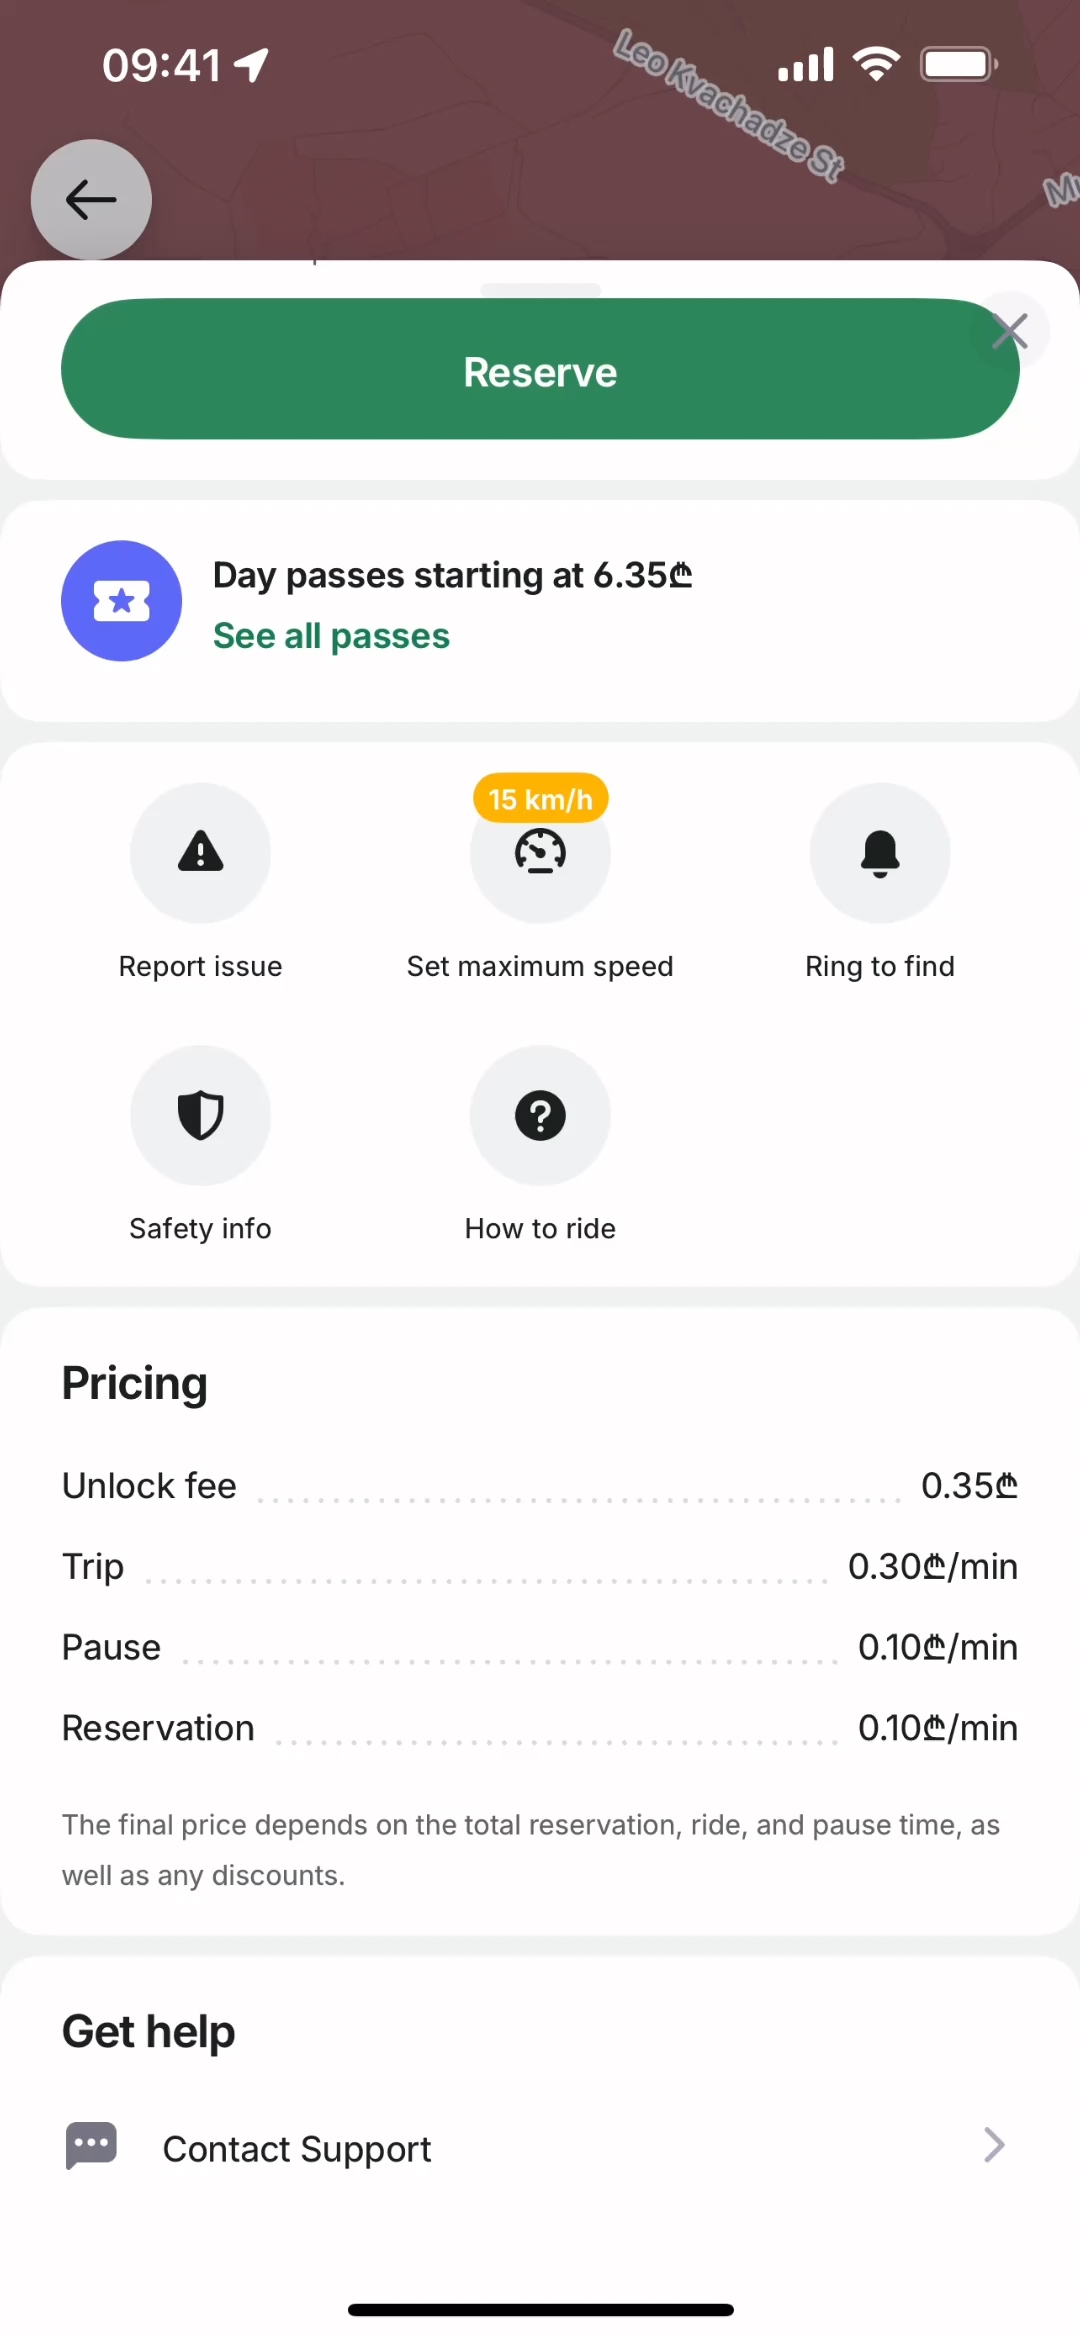Select the Contact Support row label
Viewport: 1080px width, 2336px height.
pos(297,2148)
